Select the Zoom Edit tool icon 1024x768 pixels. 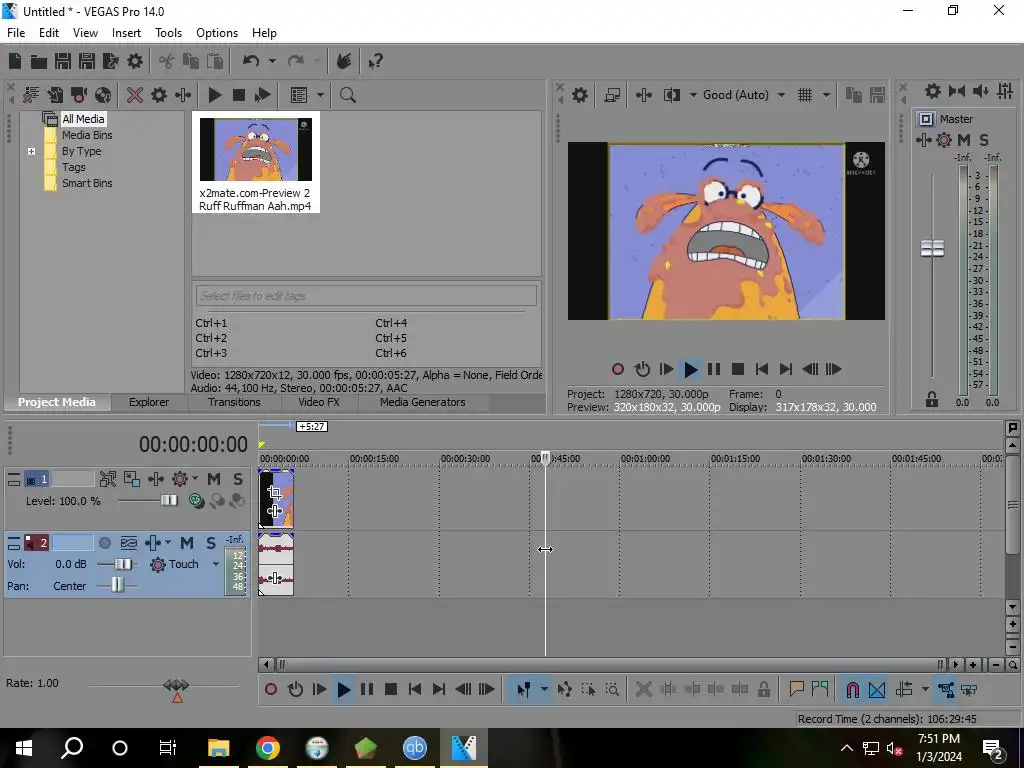click(x=612, y=689)
